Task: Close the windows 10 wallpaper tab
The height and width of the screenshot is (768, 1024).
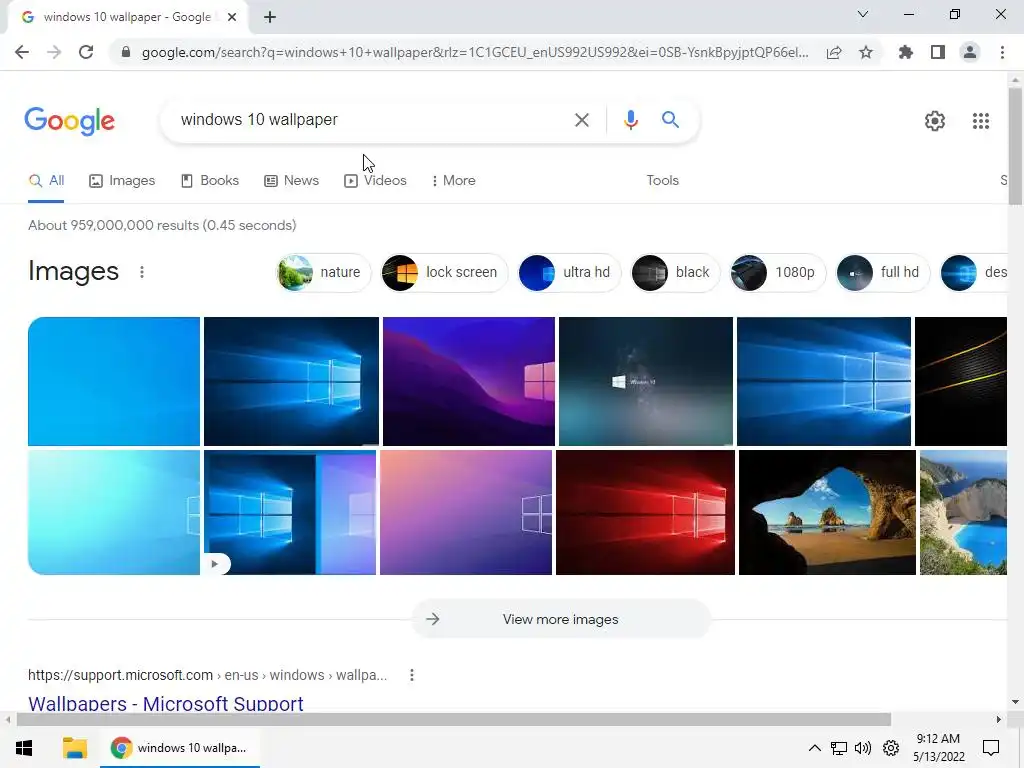Action: [x=232, y=17]
